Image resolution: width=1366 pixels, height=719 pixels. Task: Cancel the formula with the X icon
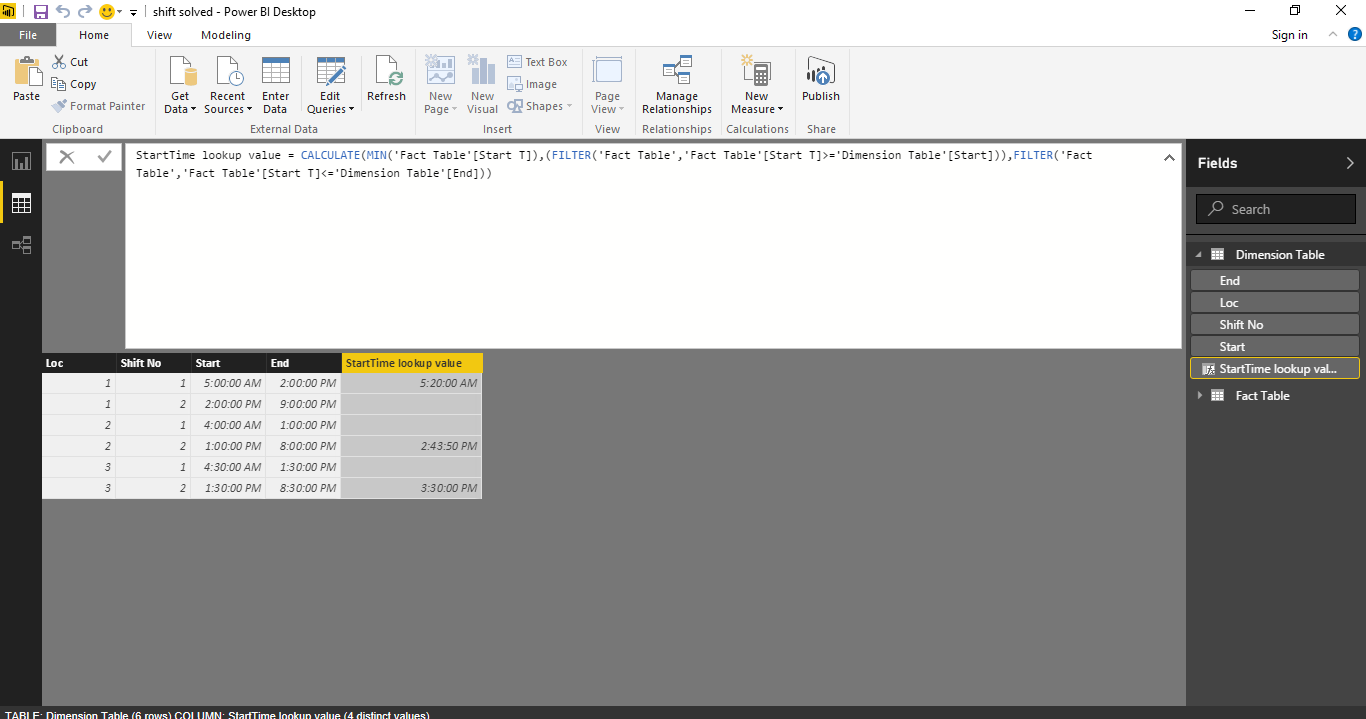tap(66, 156)
